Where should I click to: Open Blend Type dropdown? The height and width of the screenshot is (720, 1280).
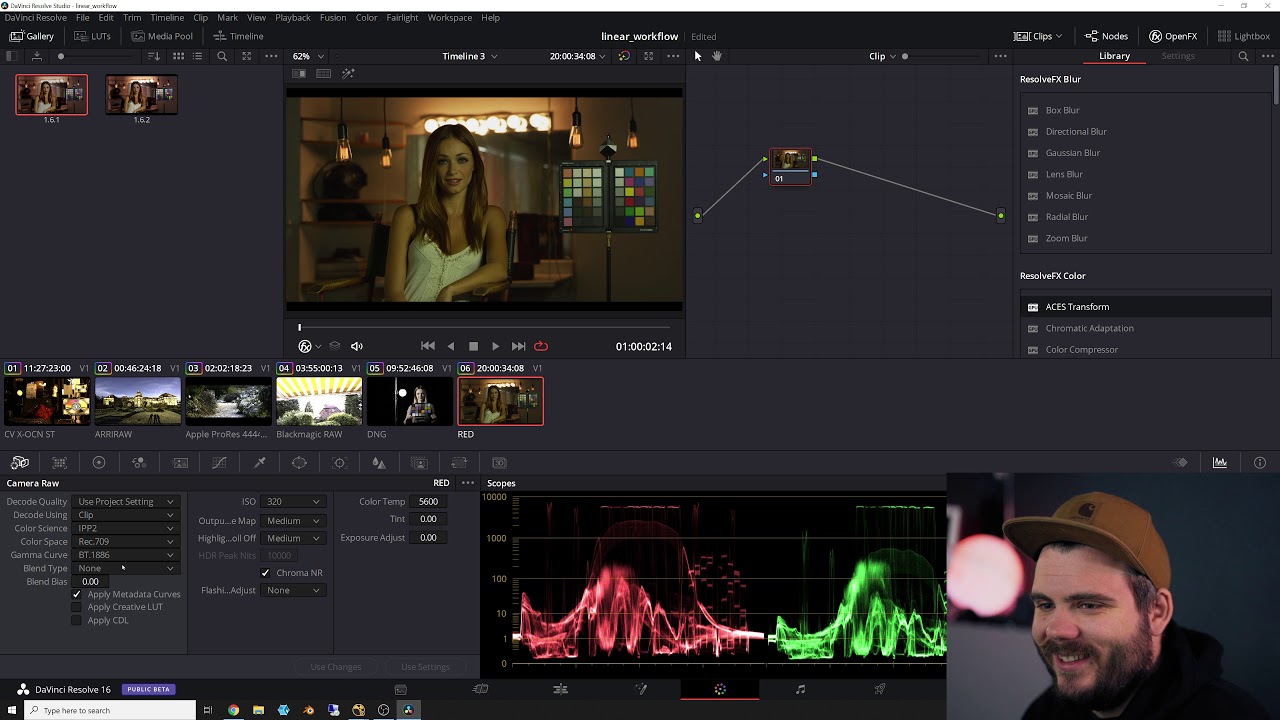(x=125, y=568)
